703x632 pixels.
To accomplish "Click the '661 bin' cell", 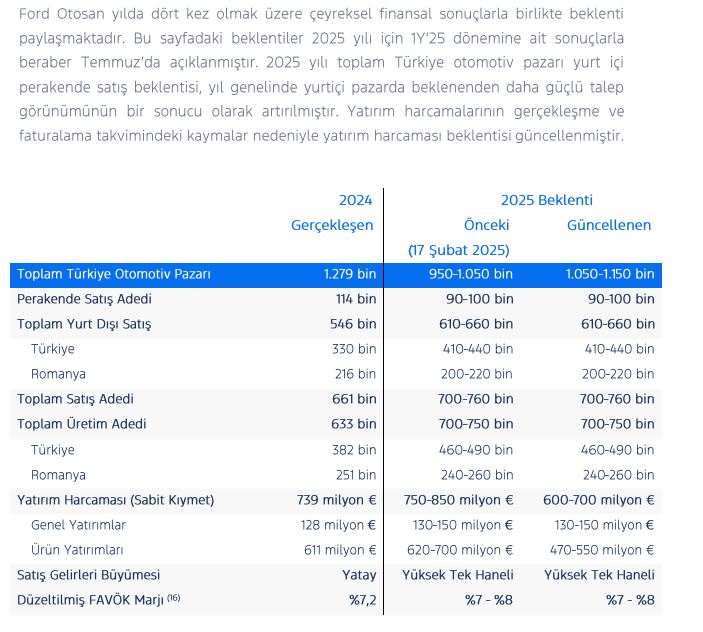I will click(354, 399).
